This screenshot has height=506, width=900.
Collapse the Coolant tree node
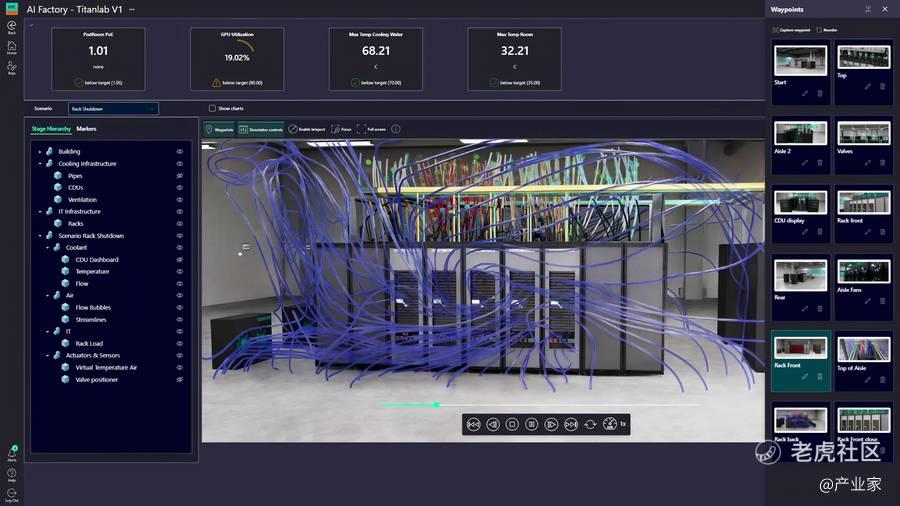click(47, 248)
